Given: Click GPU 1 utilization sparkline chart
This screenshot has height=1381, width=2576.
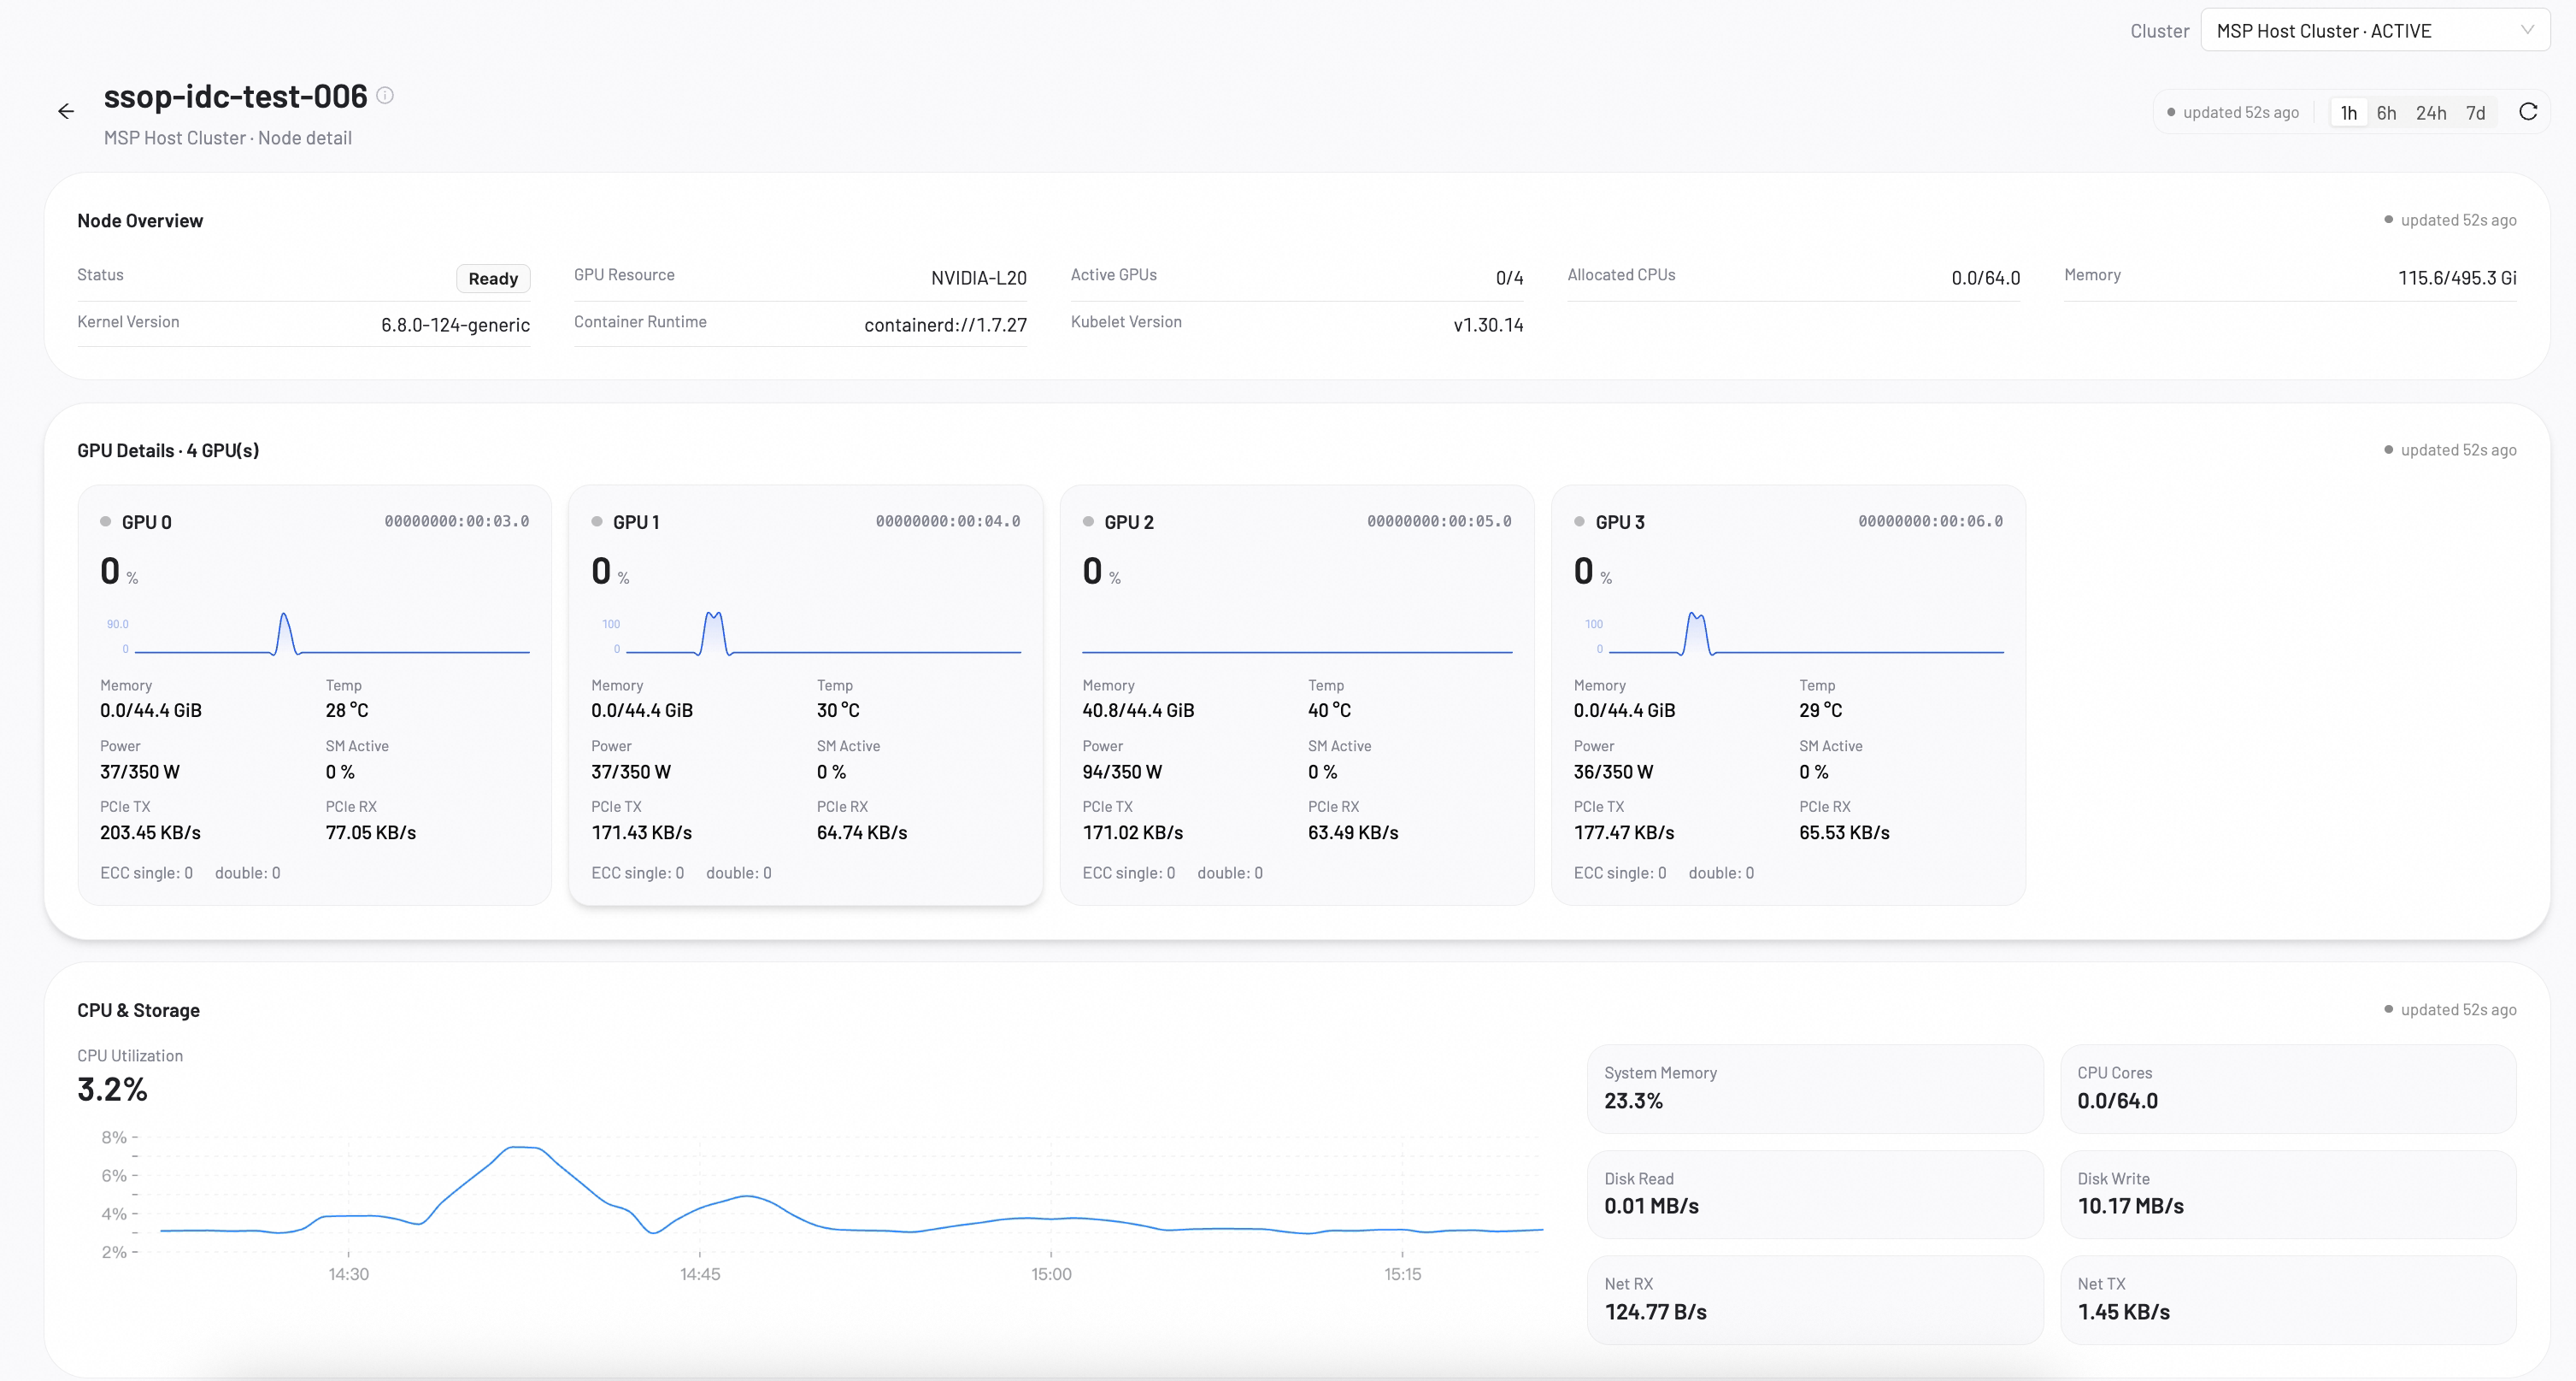Looking at the screenshot, I should [806, 633].
